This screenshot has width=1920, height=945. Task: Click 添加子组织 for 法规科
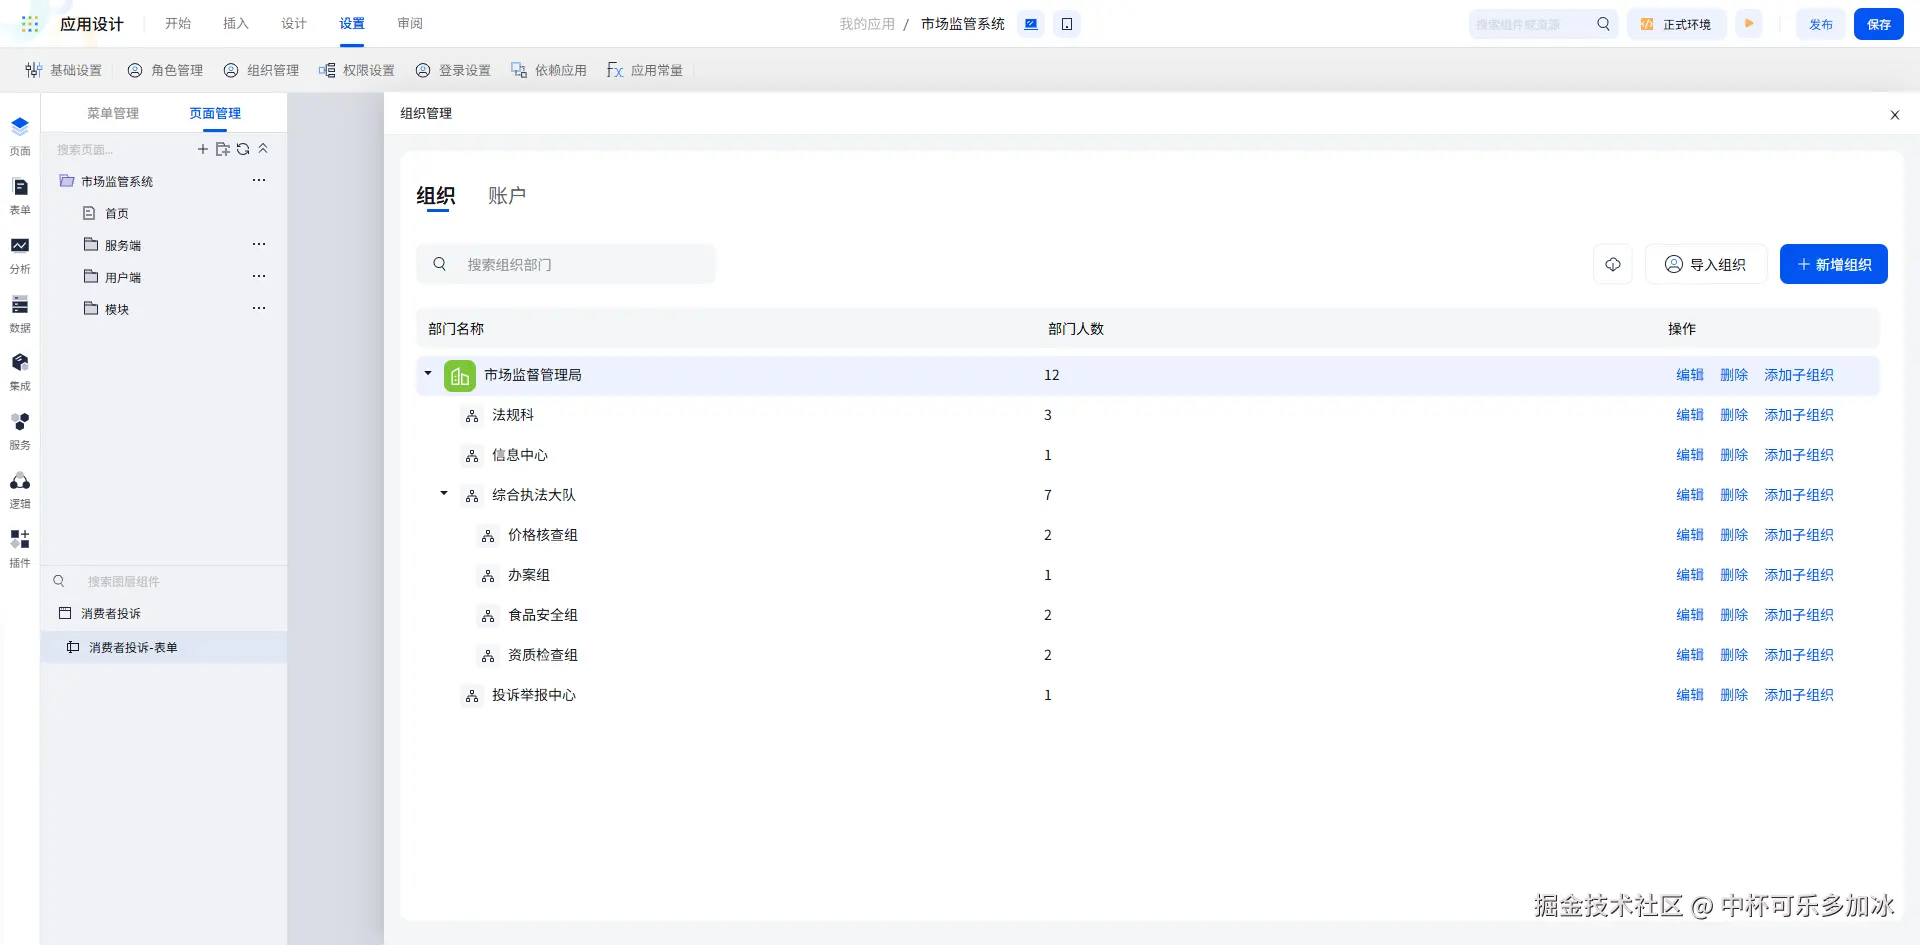pyautogui.click(x=1798, y=415)
